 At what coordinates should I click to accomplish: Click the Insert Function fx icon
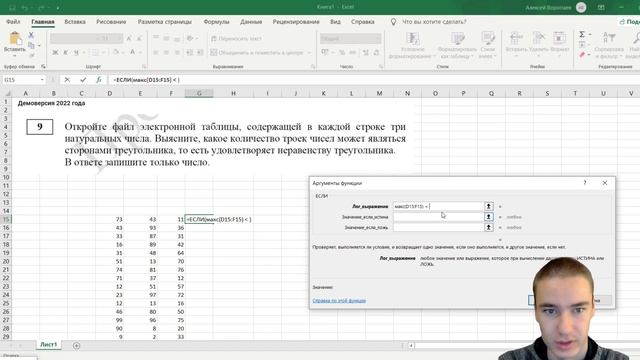(99, 80)
